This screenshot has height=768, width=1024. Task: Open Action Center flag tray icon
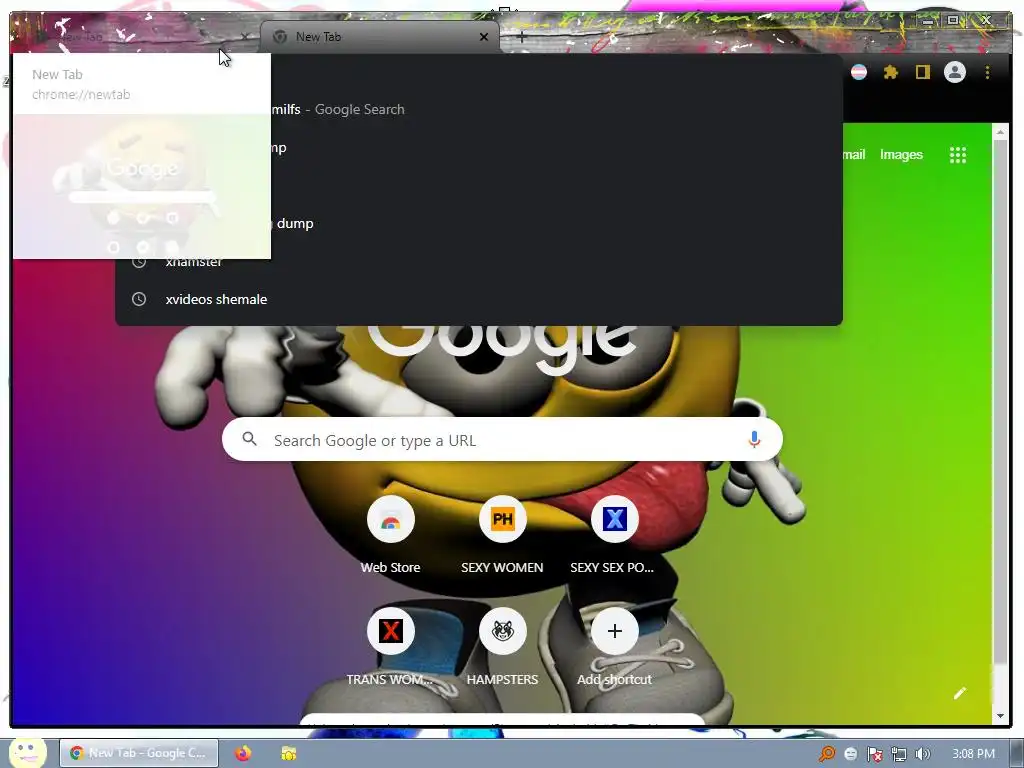874,754
